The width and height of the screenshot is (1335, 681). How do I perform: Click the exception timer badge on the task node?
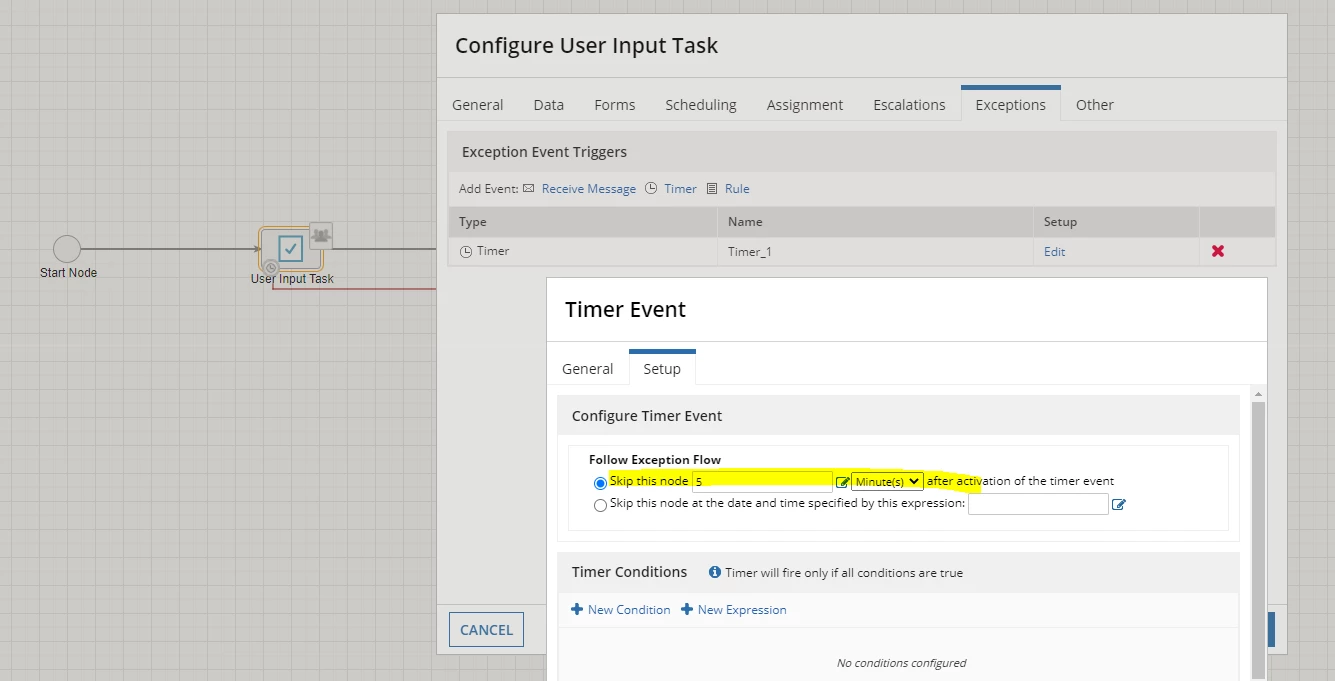pos(271,268)
